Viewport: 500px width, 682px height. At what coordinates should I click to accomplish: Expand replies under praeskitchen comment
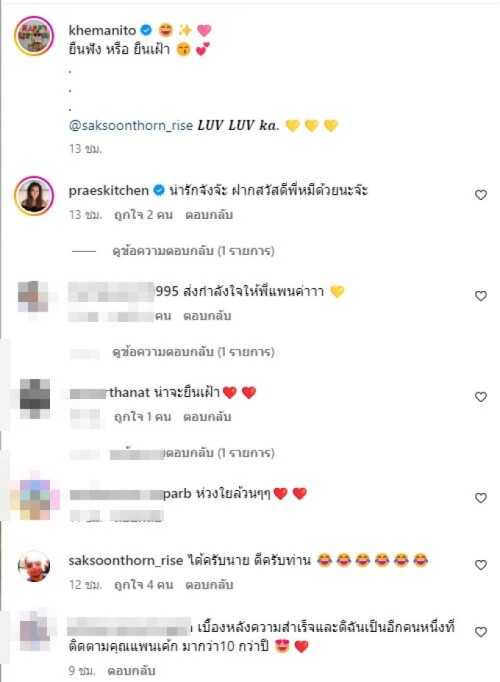pyautogui.click(x=193, y=251)
